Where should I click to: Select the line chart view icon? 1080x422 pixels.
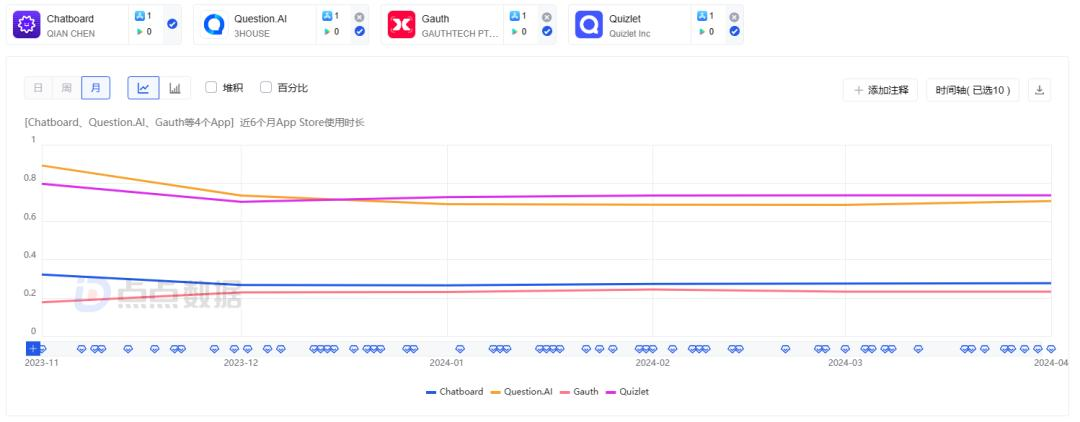click(x=143, y=88)
